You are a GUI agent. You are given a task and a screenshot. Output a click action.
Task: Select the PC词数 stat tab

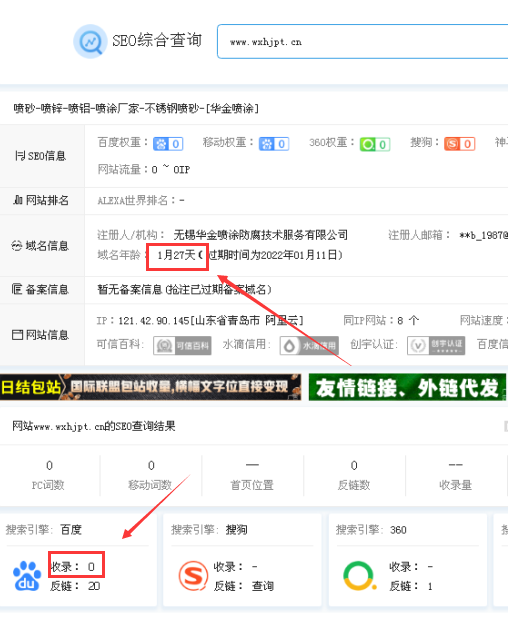click(48, 475)
